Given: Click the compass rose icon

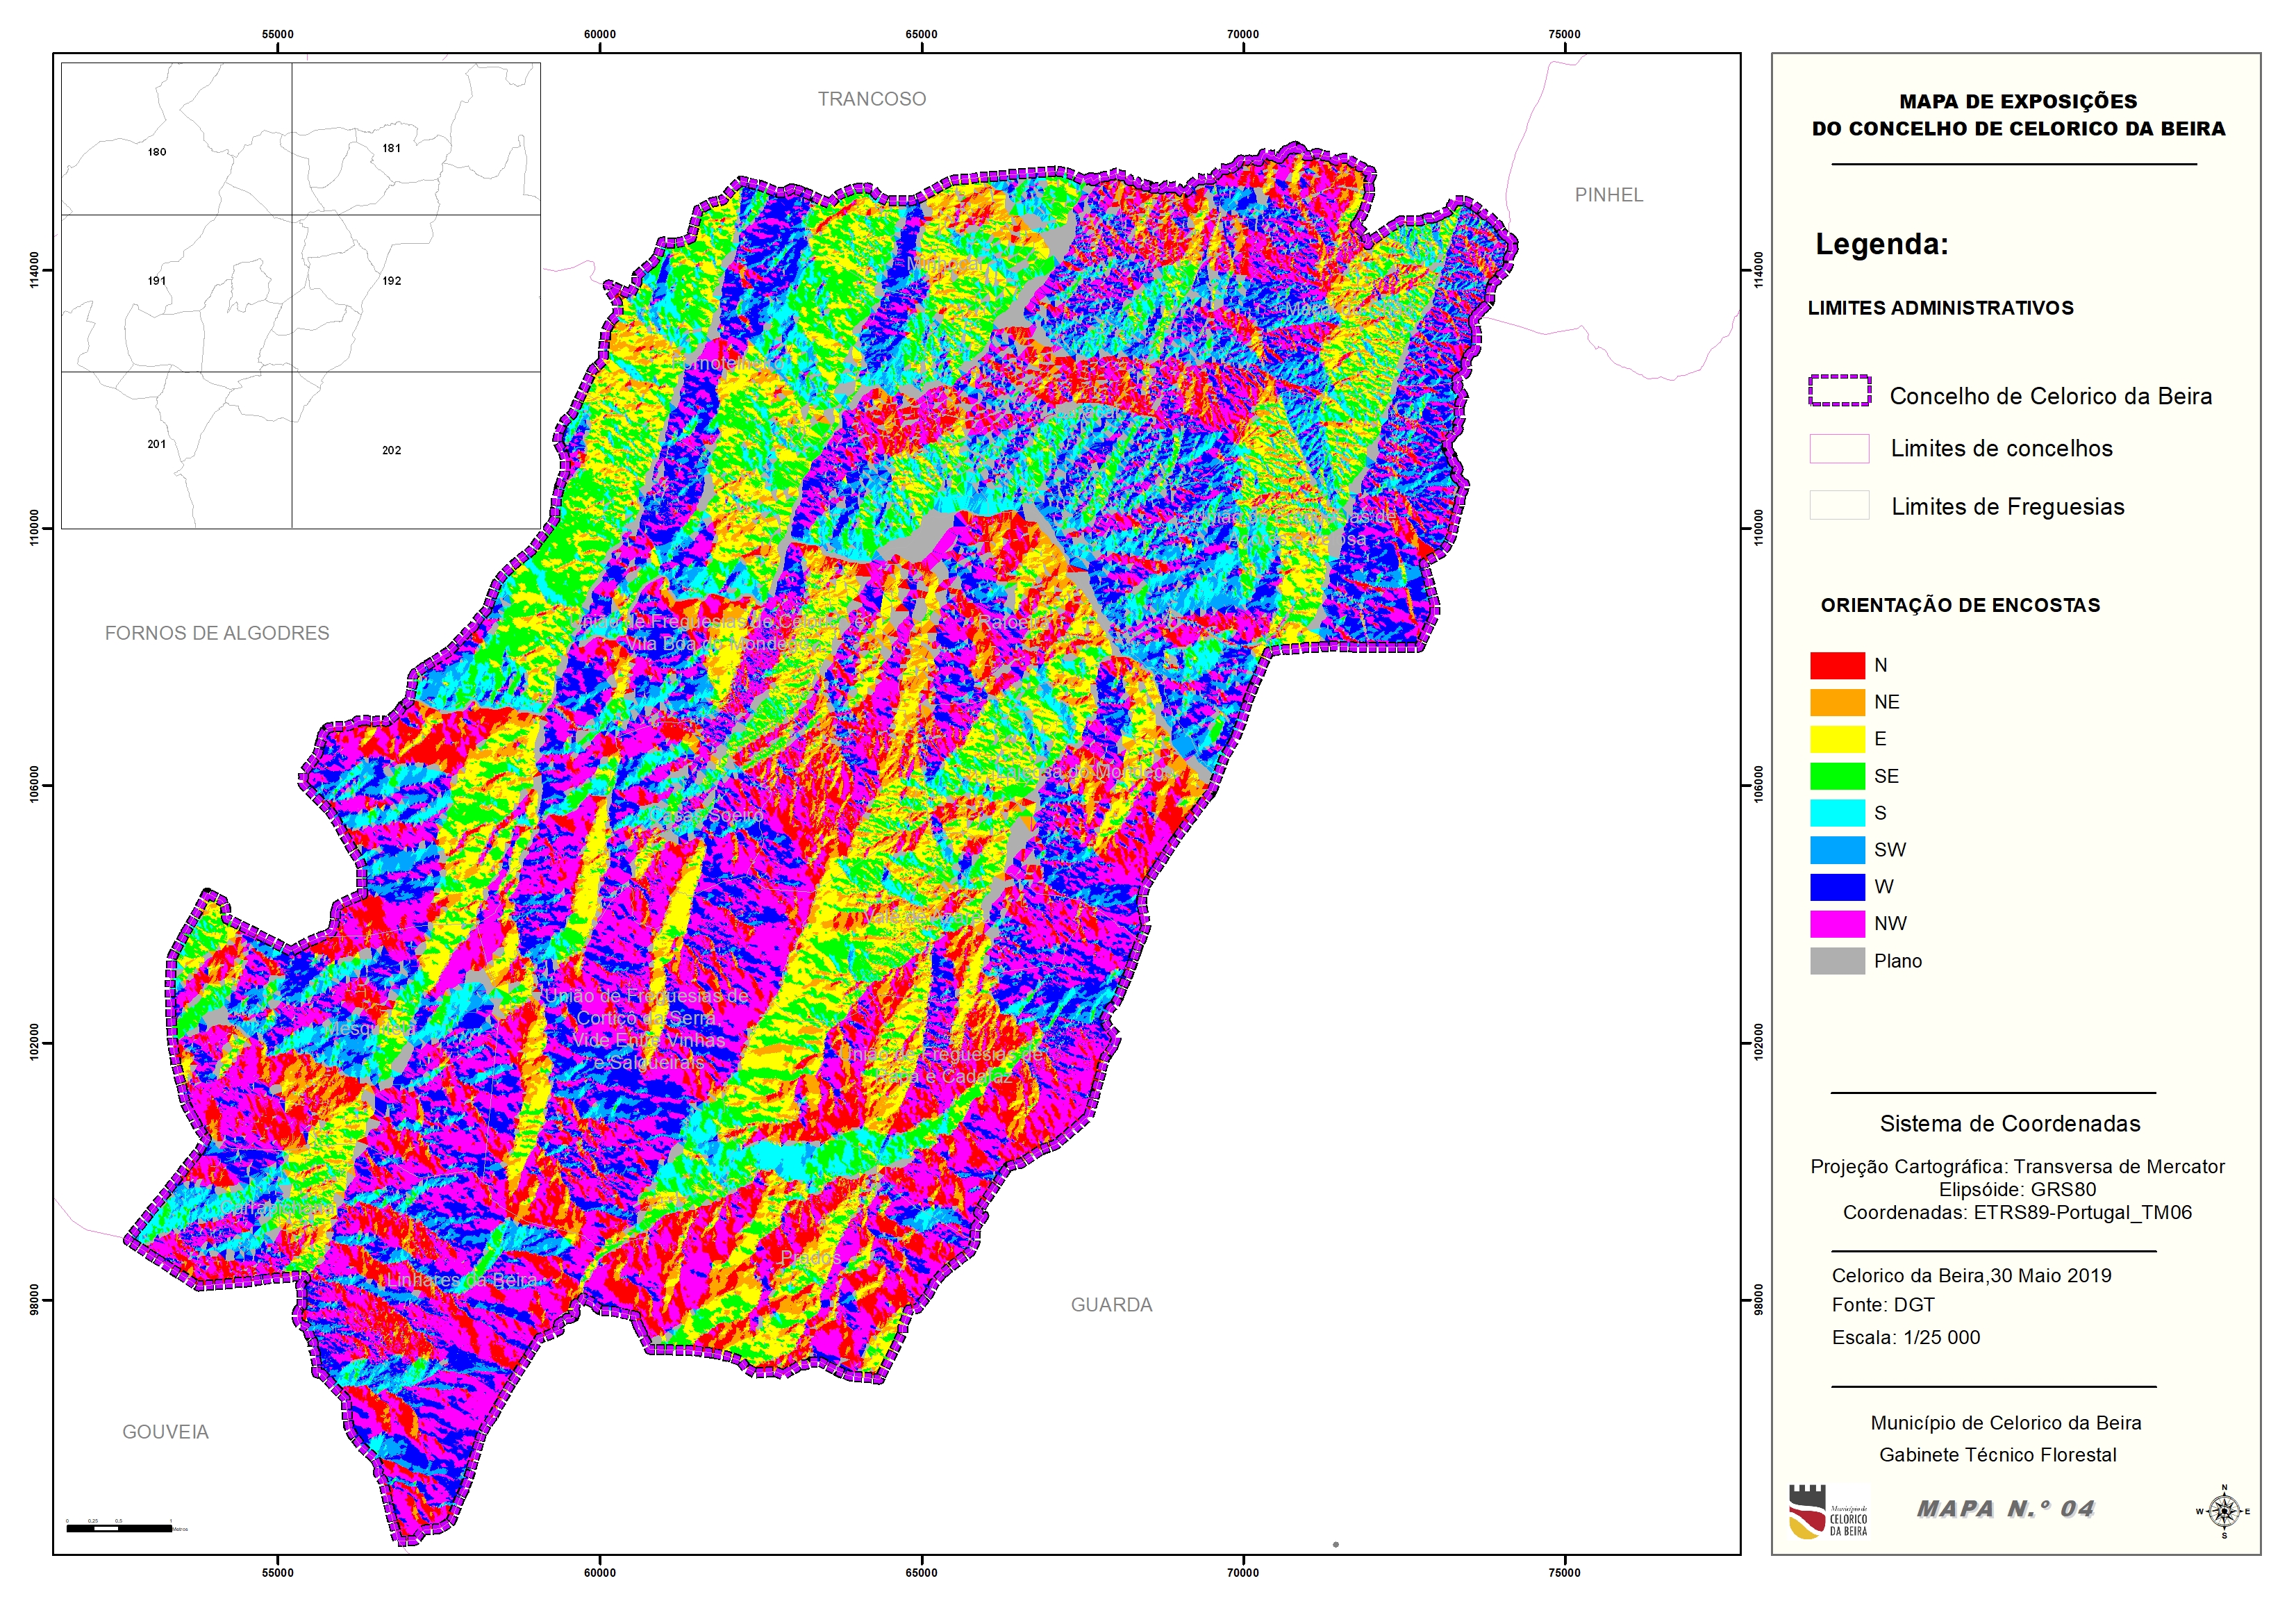Looking at the screenshot, I should coord(2223,1511).
